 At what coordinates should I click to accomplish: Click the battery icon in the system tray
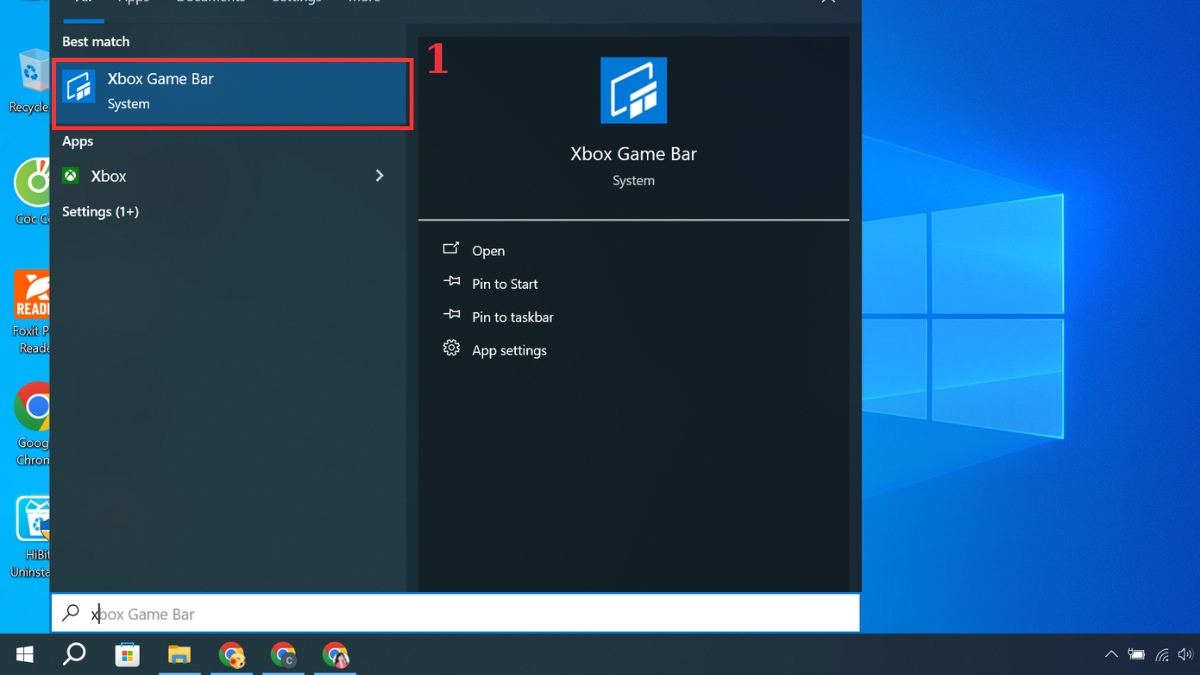(1137, 655)
